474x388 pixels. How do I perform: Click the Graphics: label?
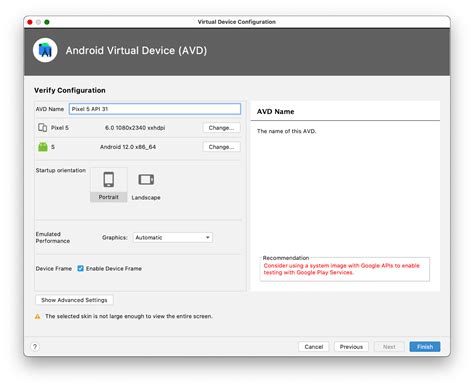click(115, 237)
